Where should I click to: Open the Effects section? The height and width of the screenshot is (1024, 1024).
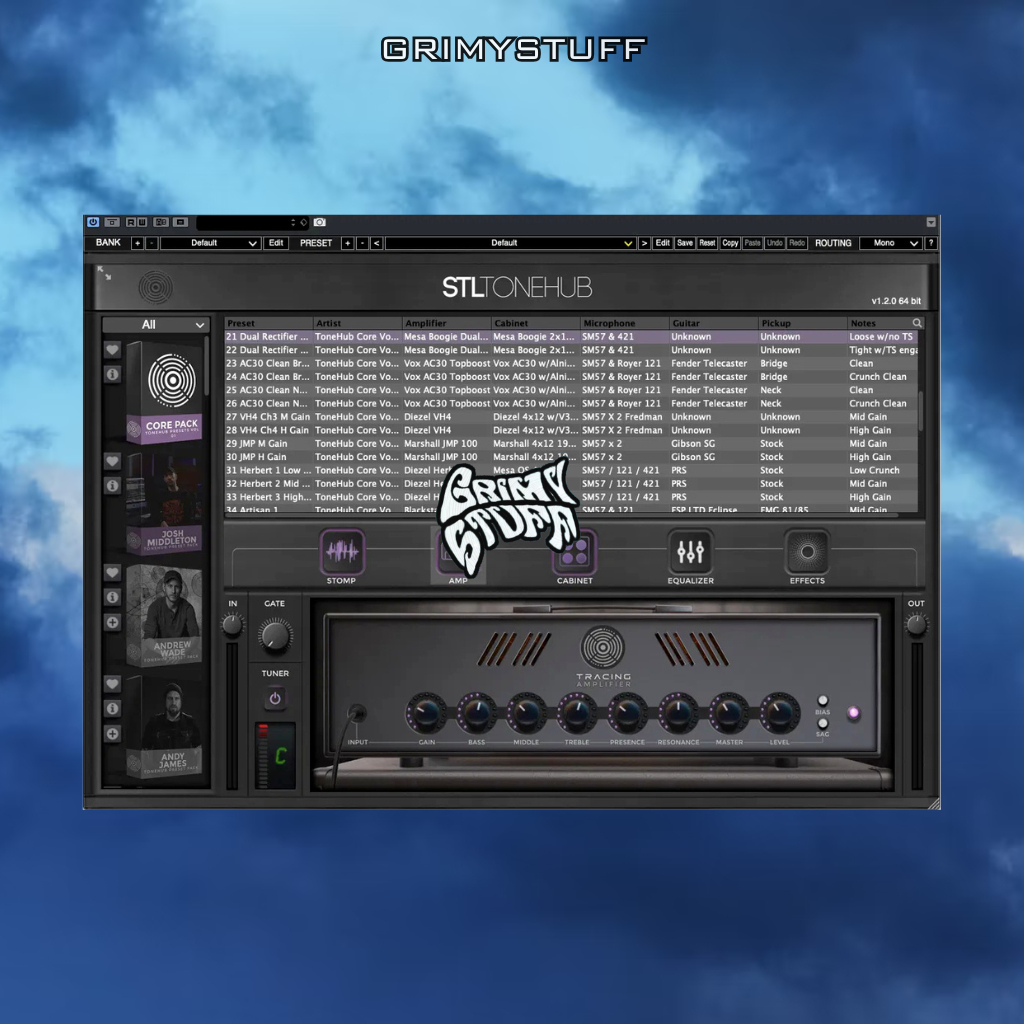click(x=807, y=556)
